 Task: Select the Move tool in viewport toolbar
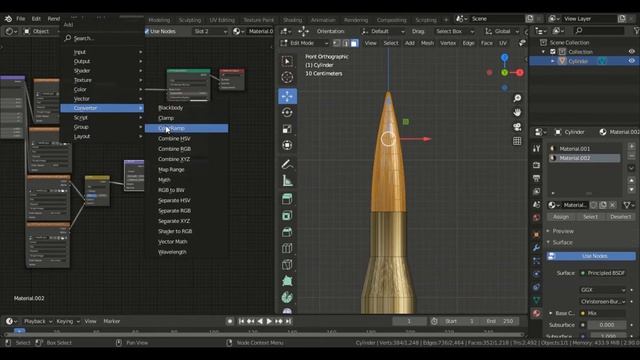point(287,96)
